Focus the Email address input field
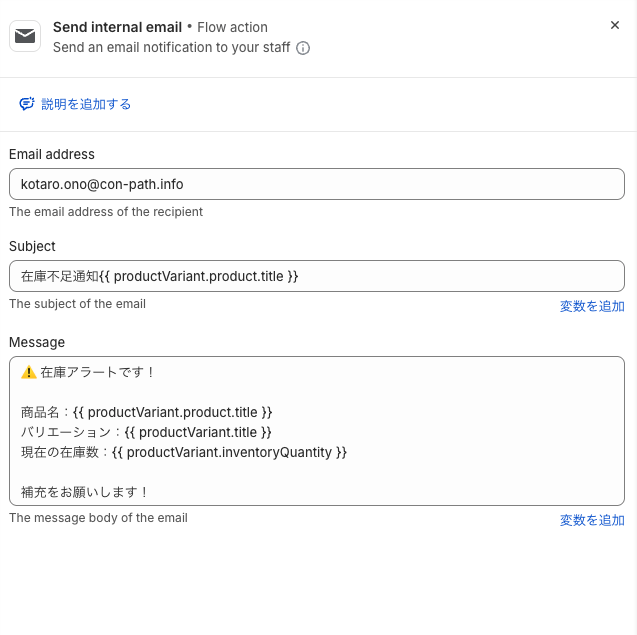 (316, 184)
